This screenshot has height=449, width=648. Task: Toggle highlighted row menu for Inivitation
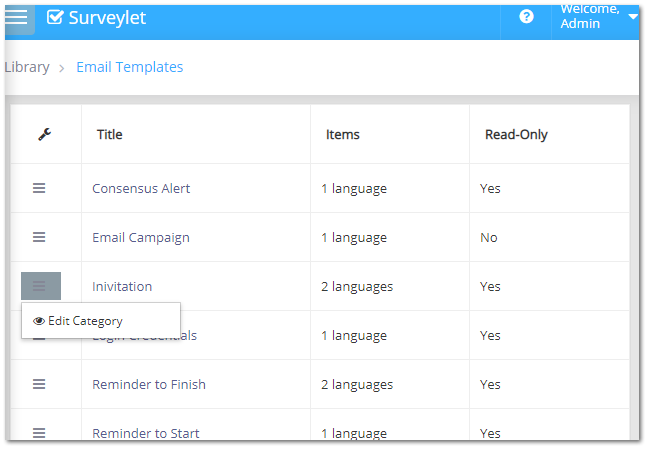click(41, 286)
